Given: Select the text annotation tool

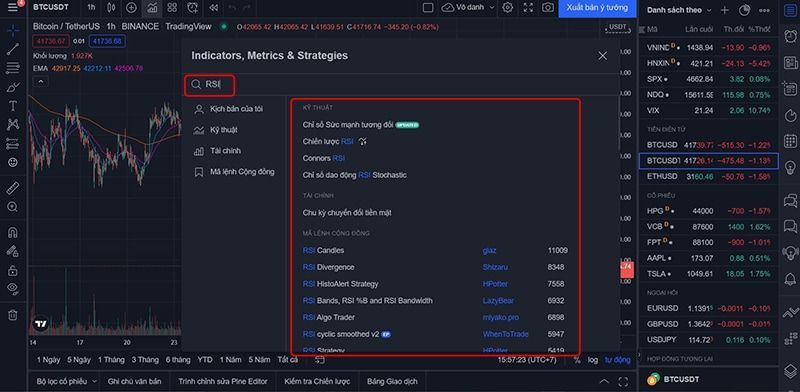Looking at the screenshot, I should (x=13, y=106).
